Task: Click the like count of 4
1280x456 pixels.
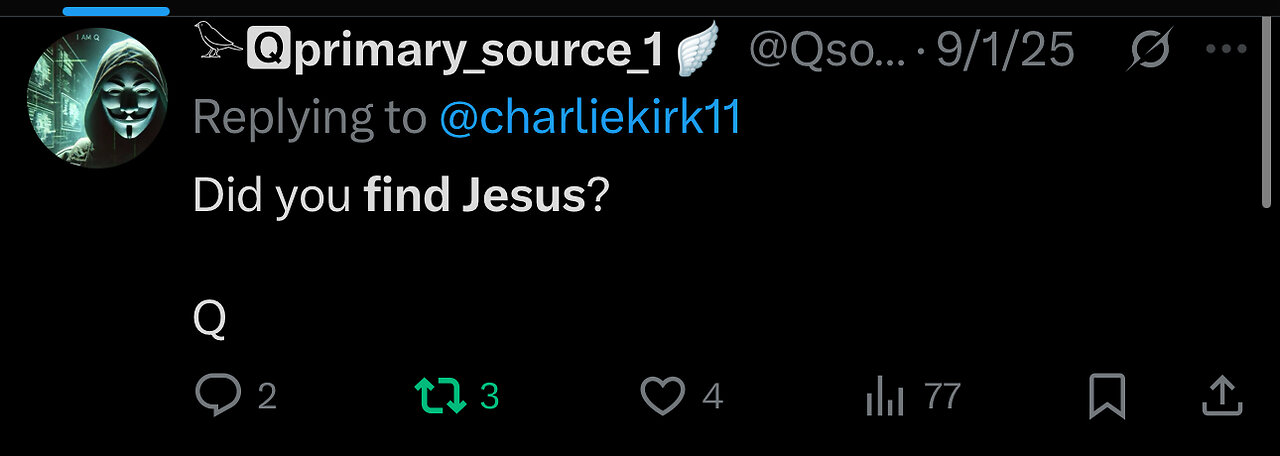Action: (x=712, y=397)
